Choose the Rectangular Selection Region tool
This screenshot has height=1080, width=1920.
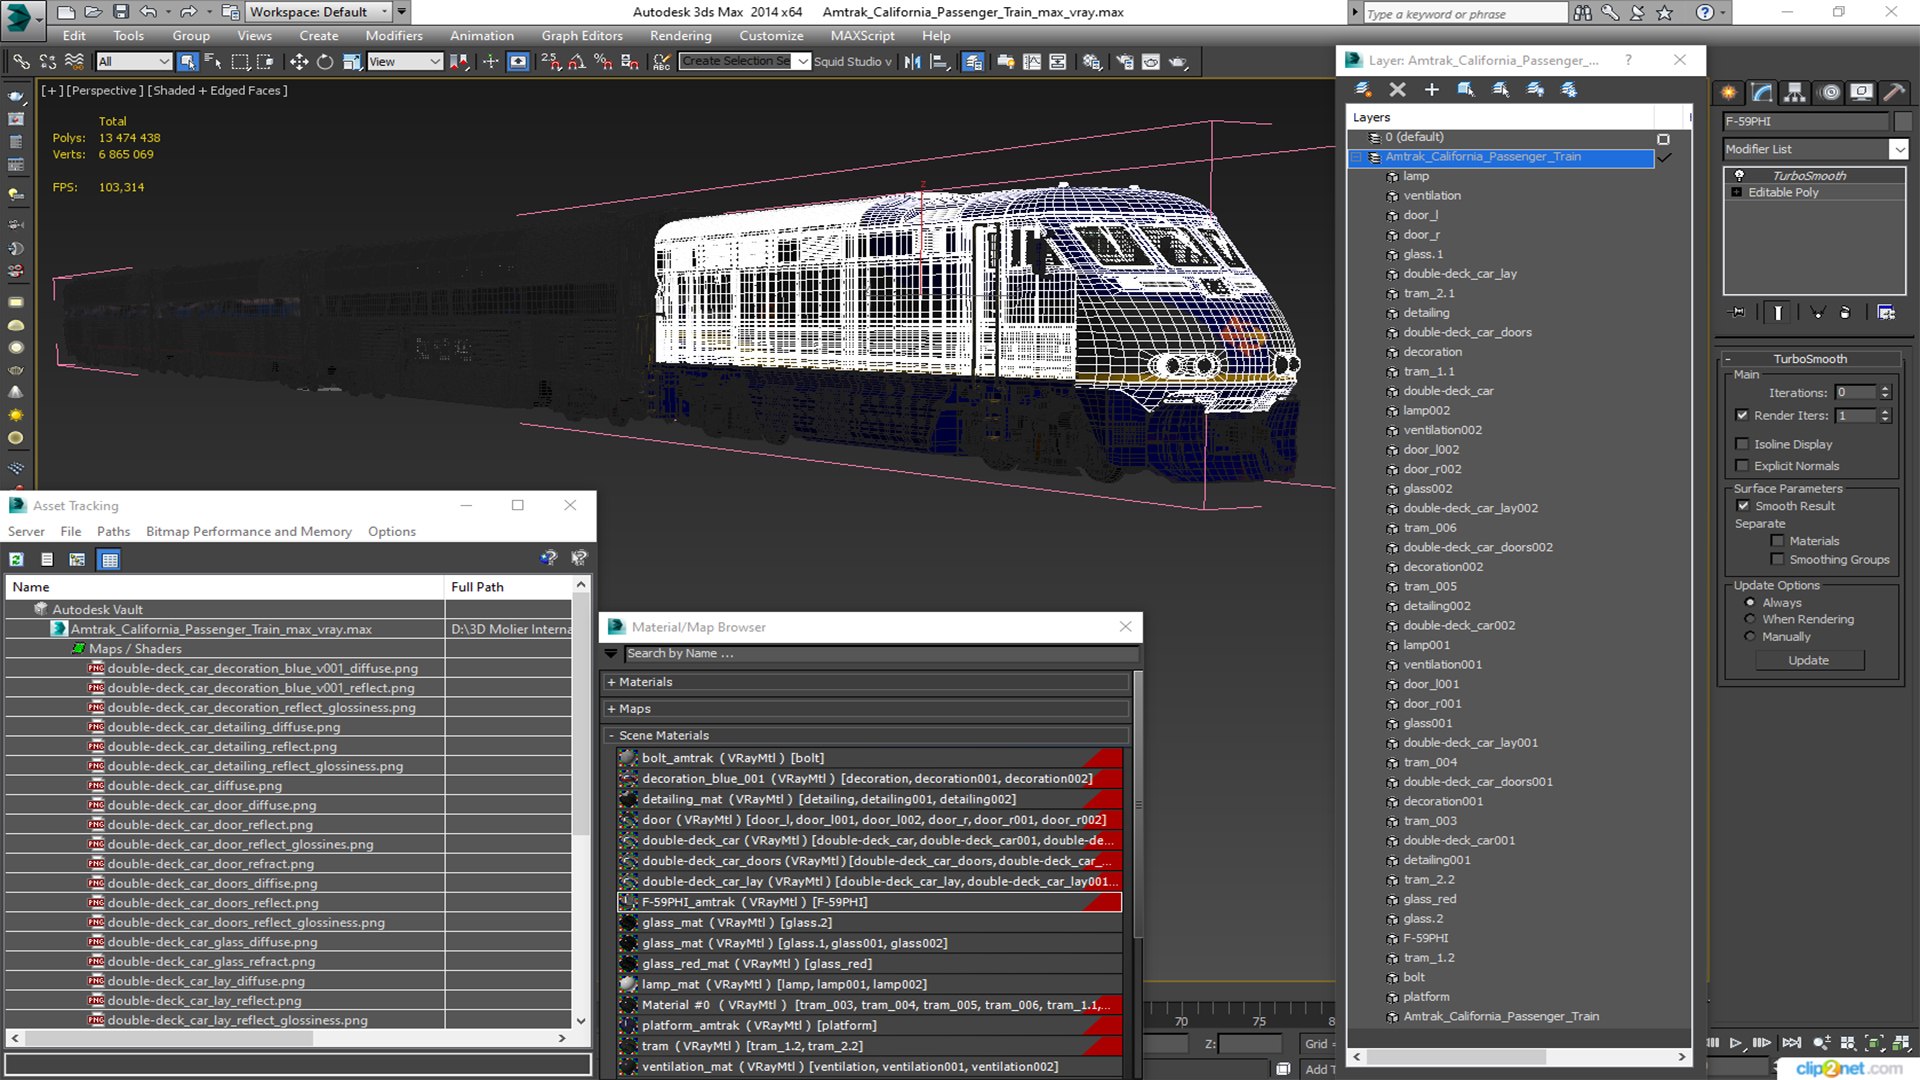pyautogui.click(x=240, y=62)
